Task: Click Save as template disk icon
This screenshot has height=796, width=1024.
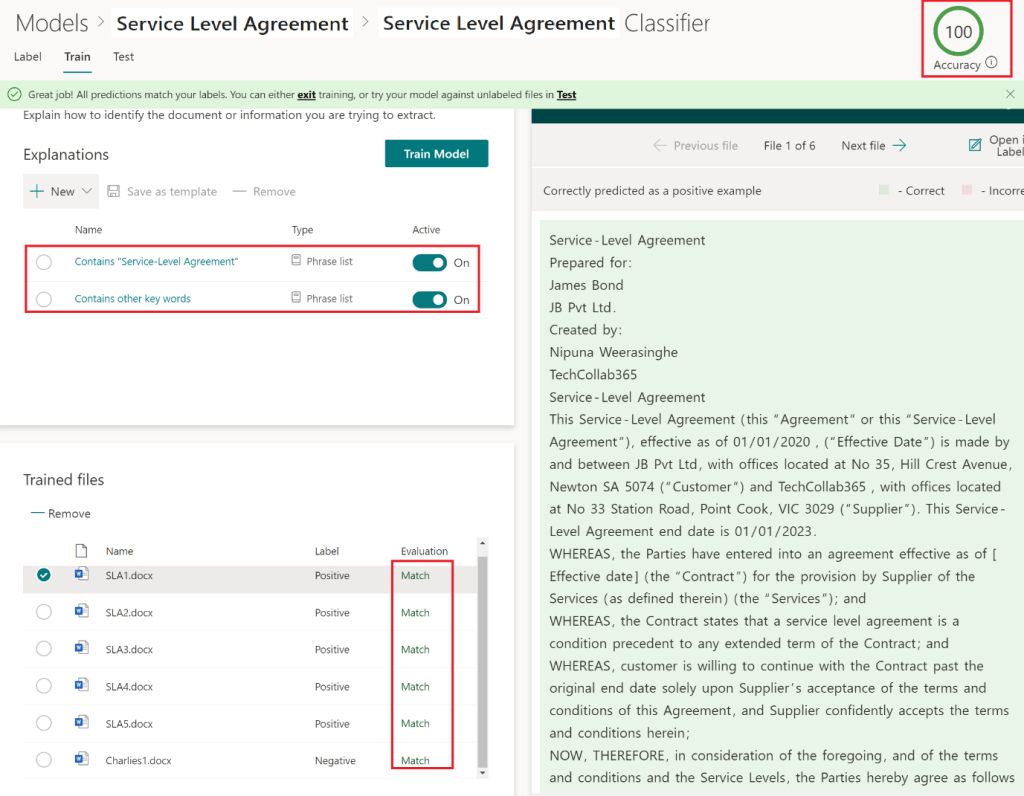Action: click(x=114, y=192)
